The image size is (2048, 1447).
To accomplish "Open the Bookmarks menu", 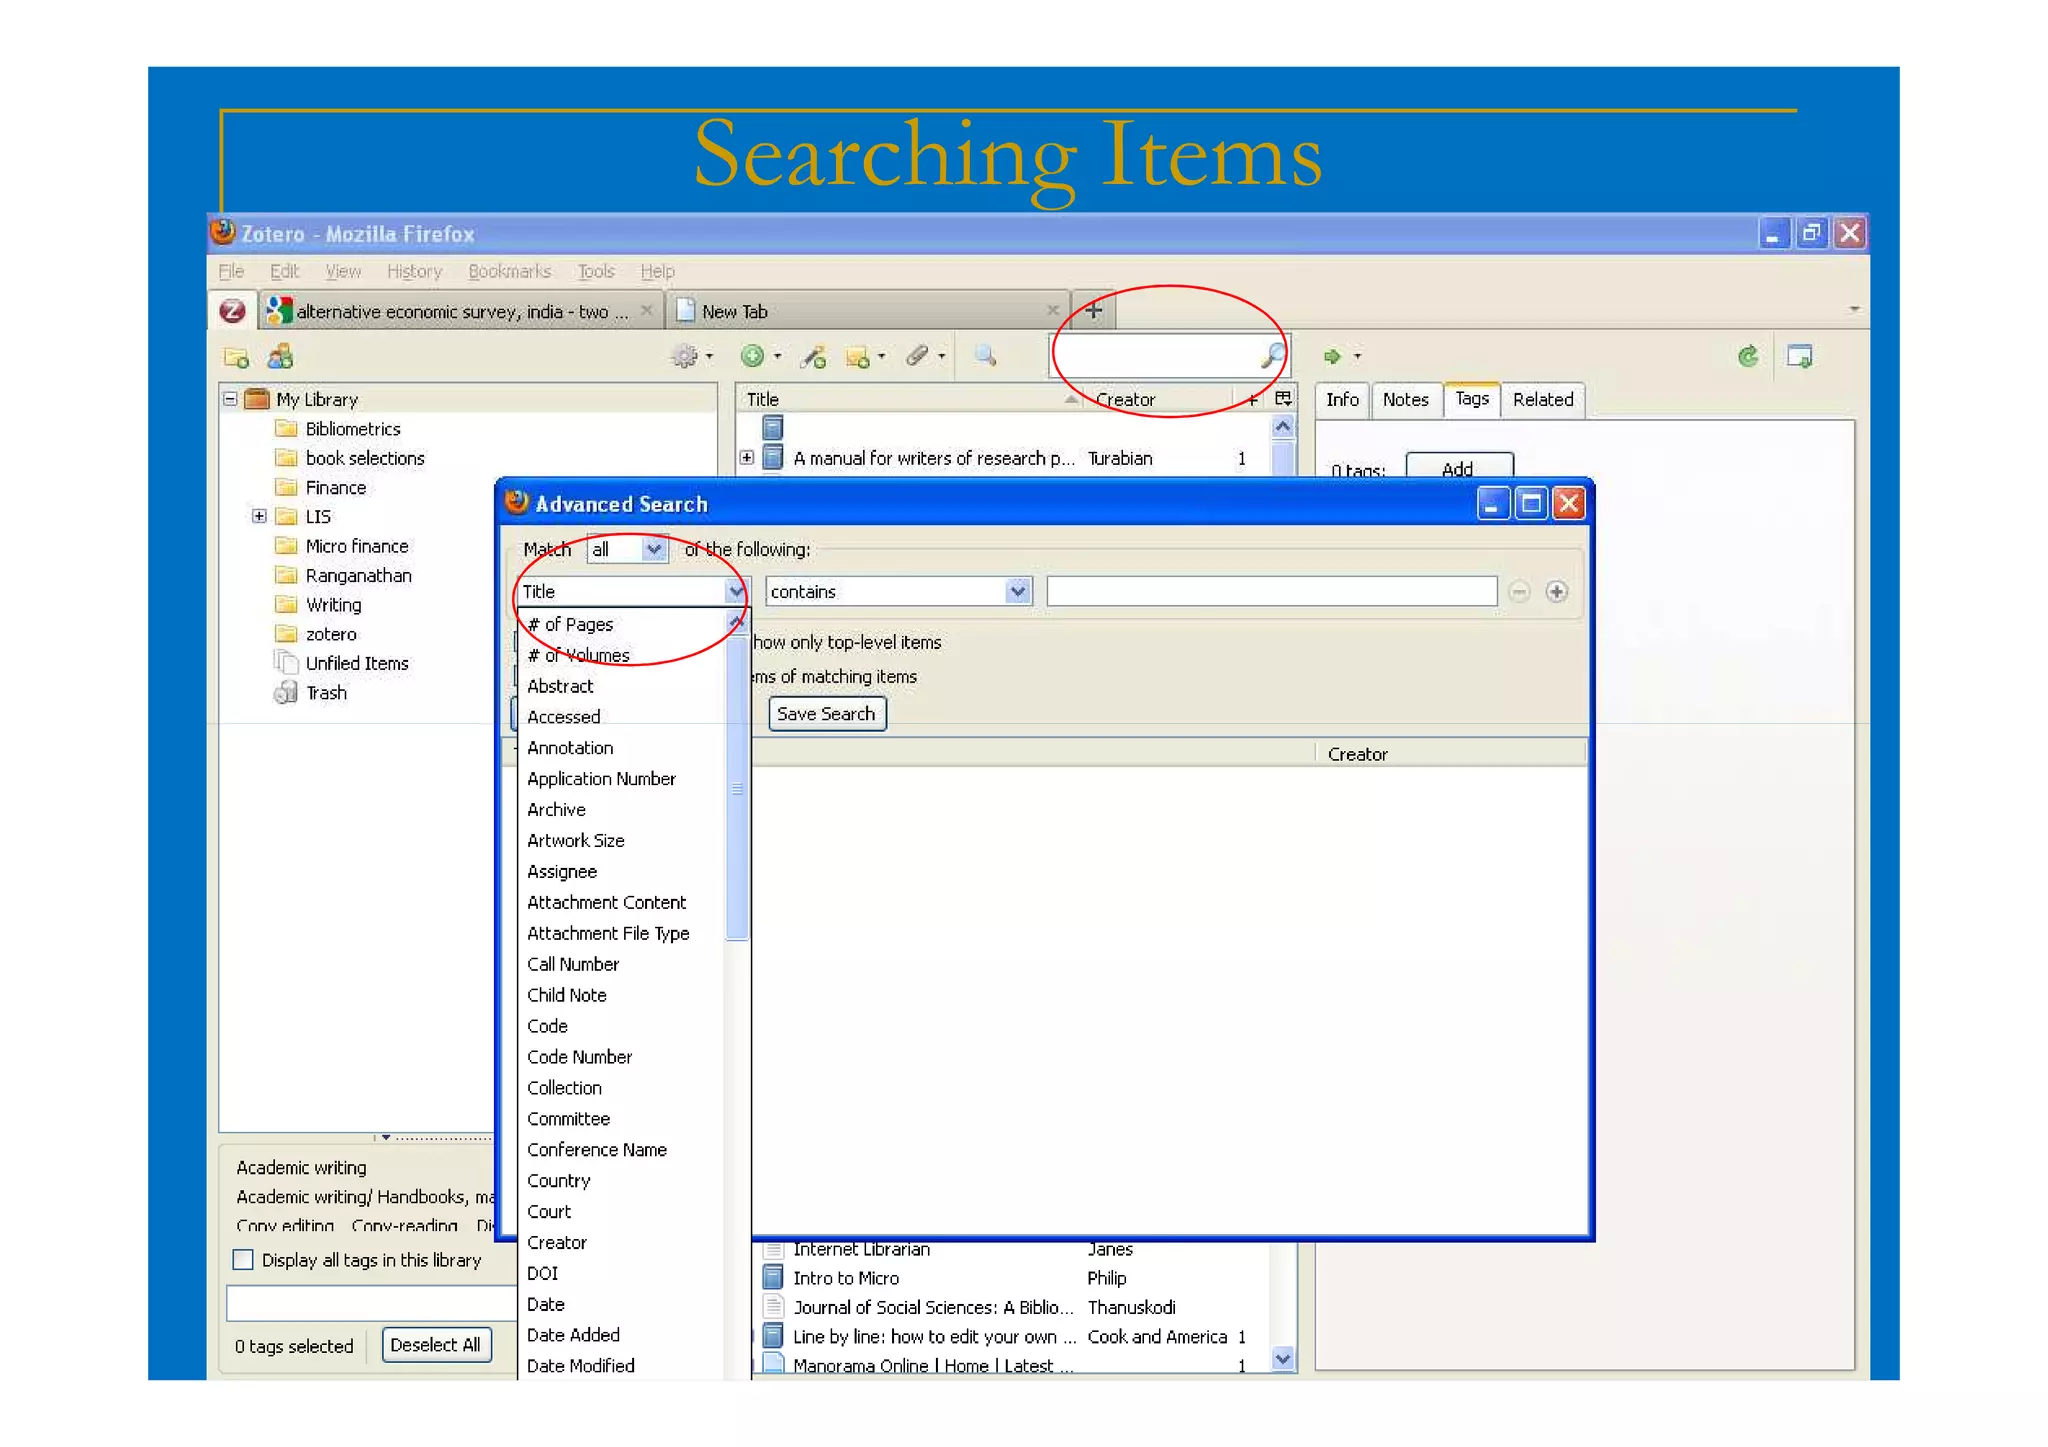I will pos(509,271).
